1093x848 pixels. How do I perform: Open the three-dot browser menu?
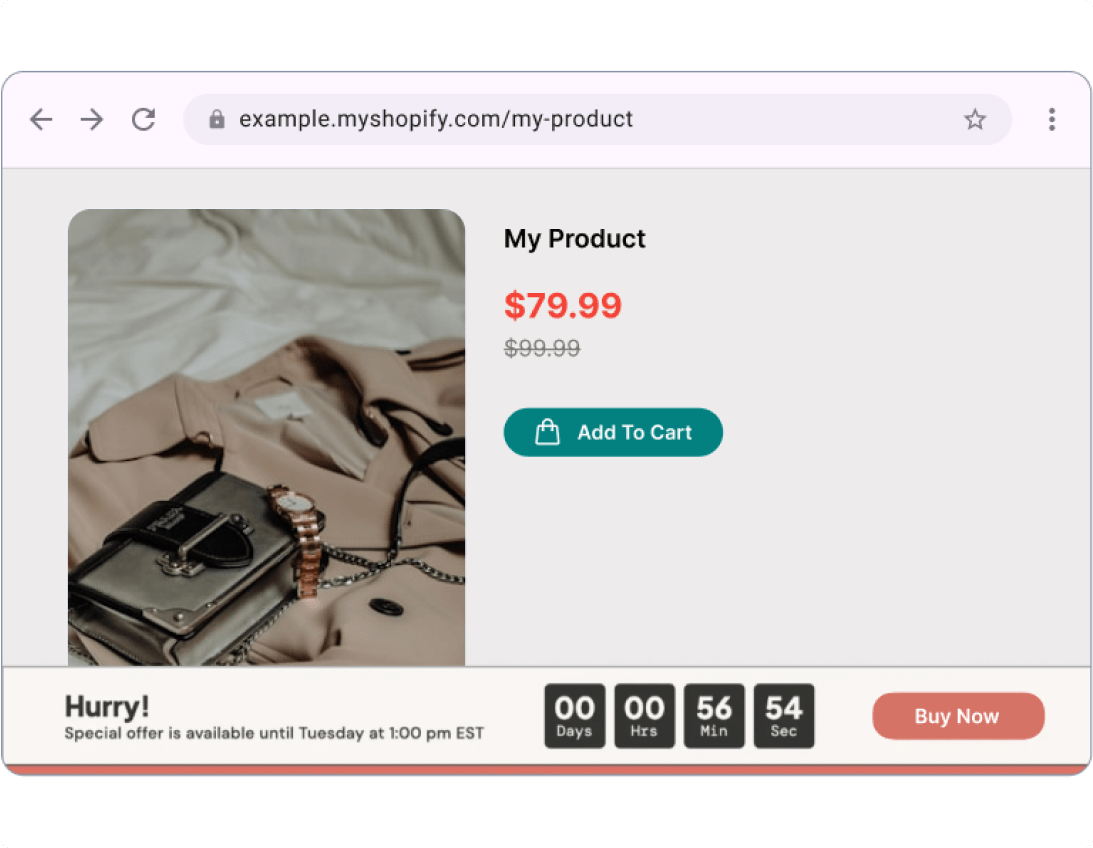point(1051,120)
